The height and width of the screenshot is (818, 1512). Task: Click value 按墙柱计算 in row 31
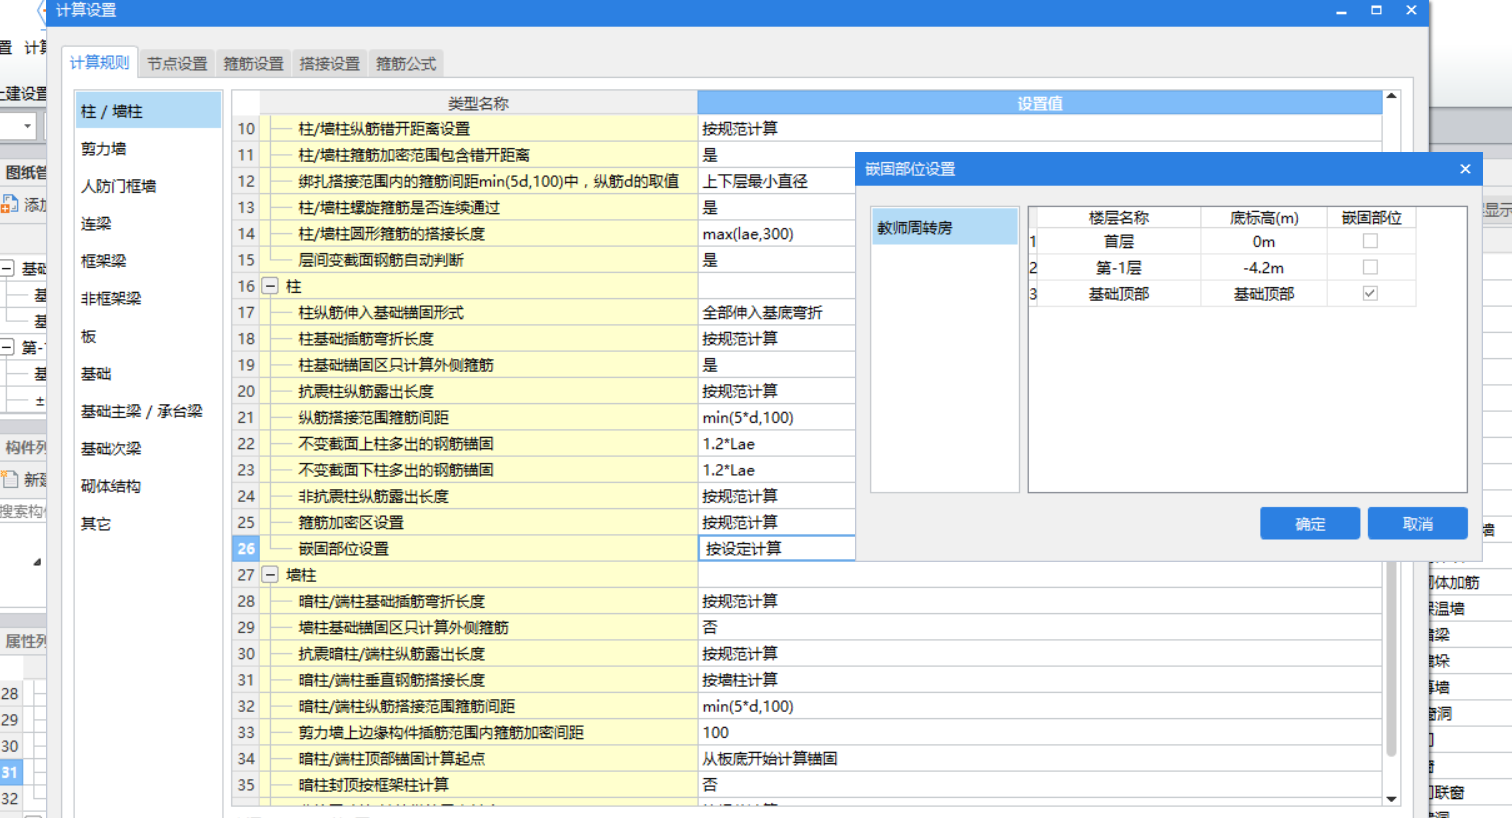point(740,680)
